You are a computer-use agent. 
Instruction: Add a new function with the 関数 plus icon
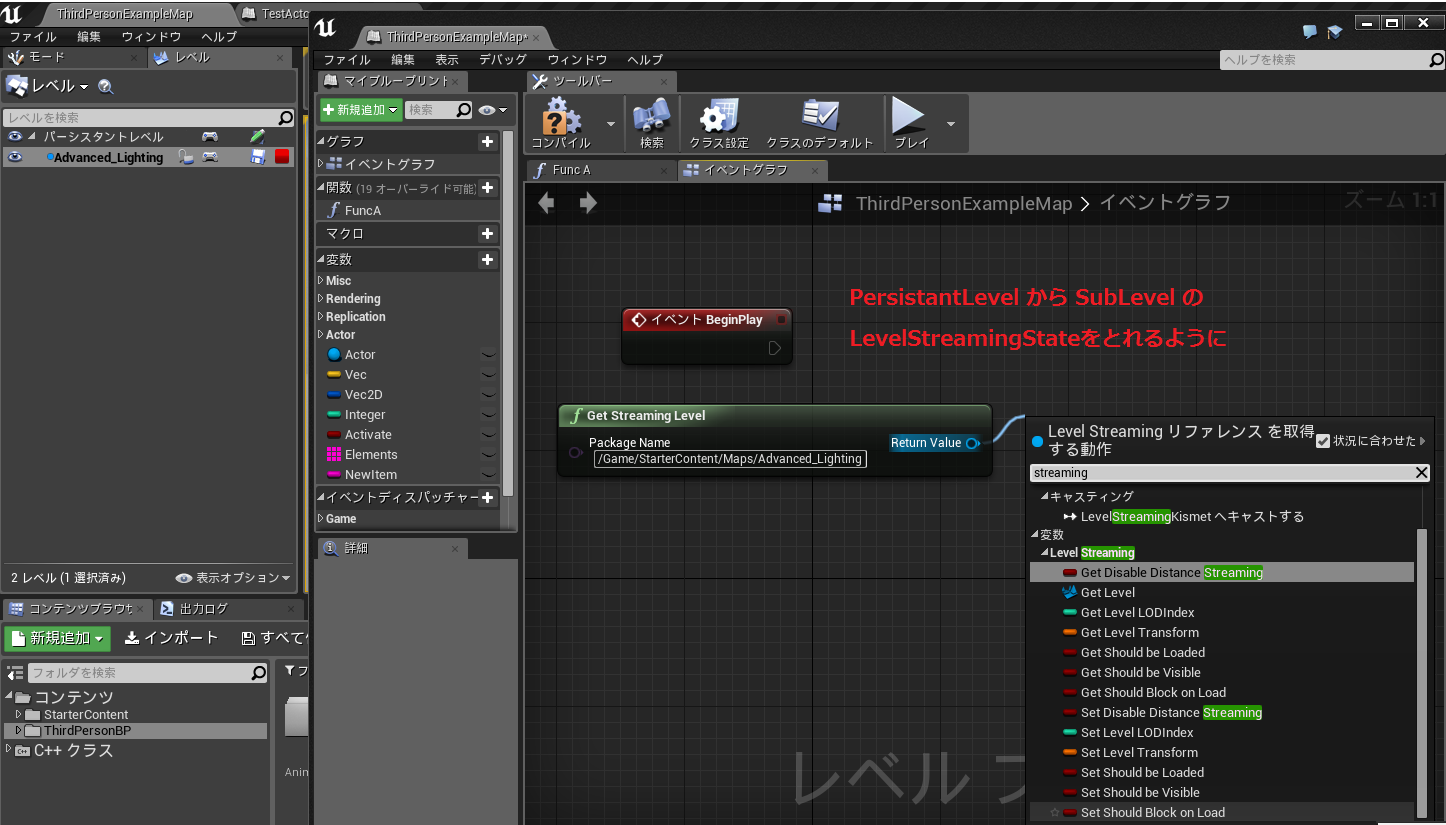point(487,188)
